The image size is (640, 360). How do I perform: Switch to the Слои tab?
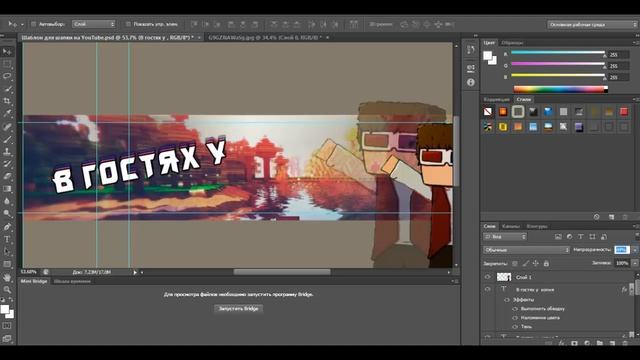pyautogui.click(x=489, y=226)
